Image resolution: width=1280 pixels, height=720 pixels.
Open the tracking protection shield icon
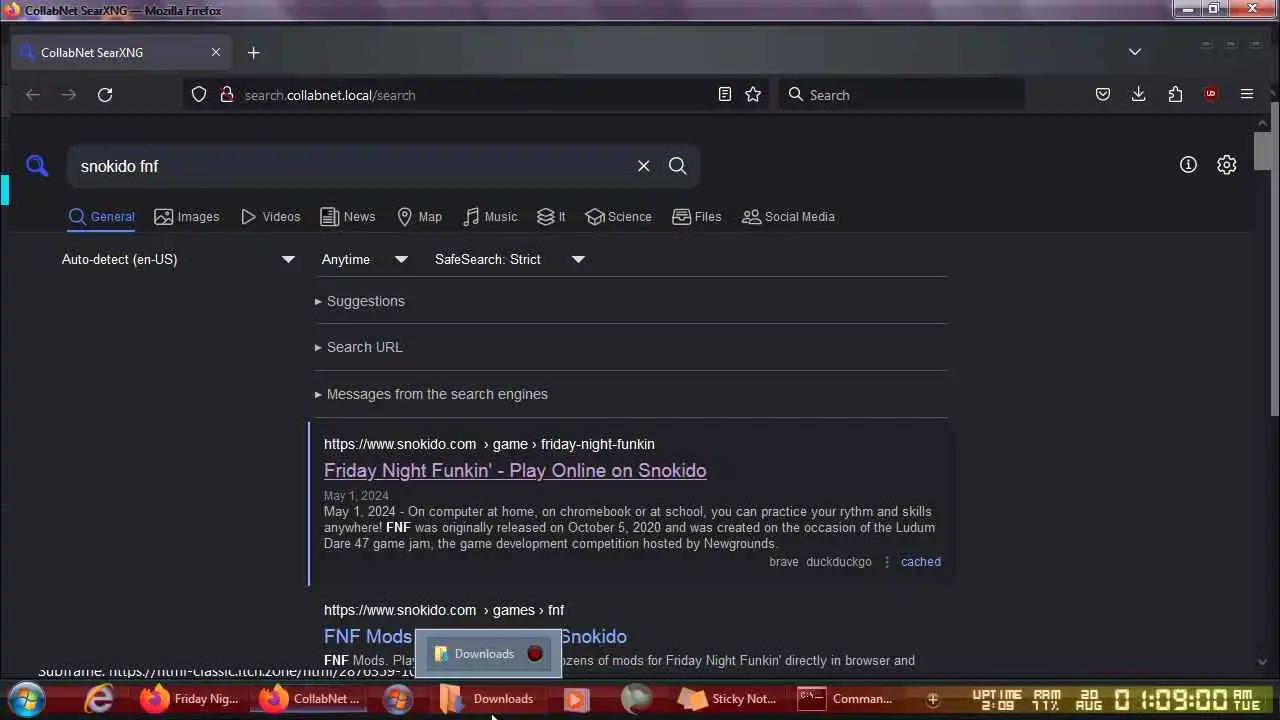click(199, 95)
